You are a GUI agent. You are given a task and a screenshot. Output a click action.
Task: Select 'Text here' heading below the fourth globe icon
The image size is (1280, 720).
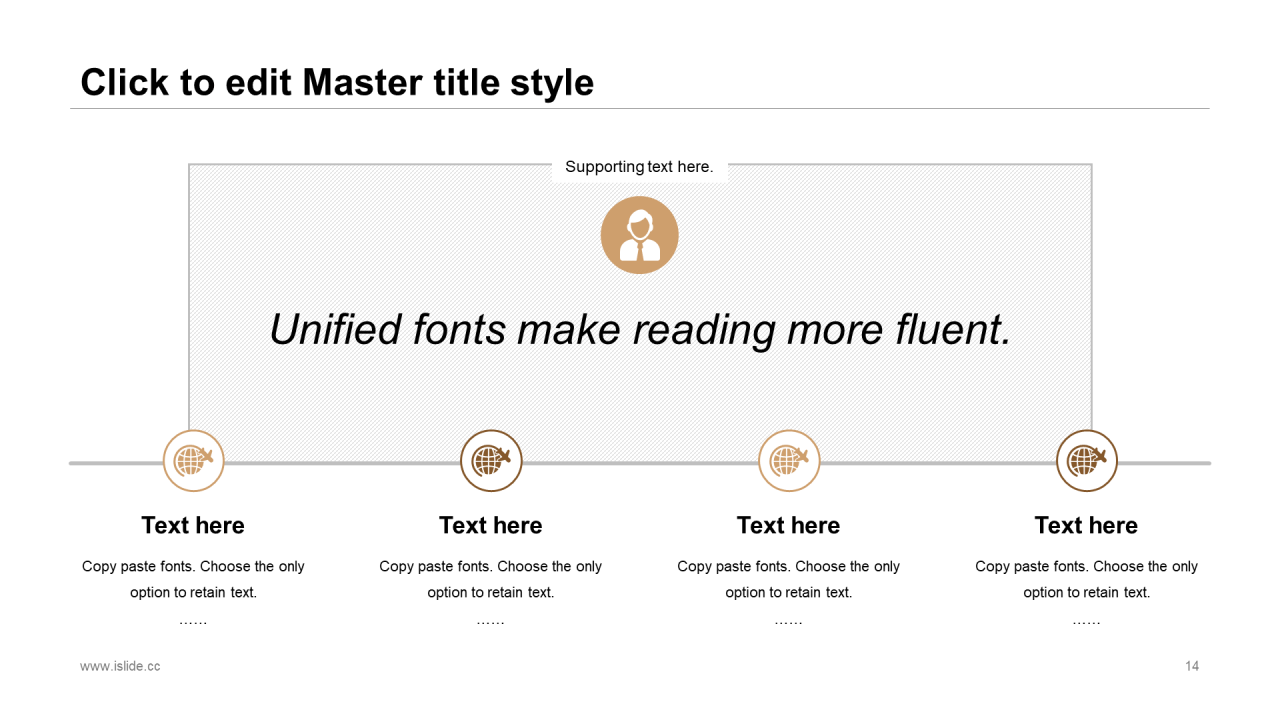tap(1087, 525)
